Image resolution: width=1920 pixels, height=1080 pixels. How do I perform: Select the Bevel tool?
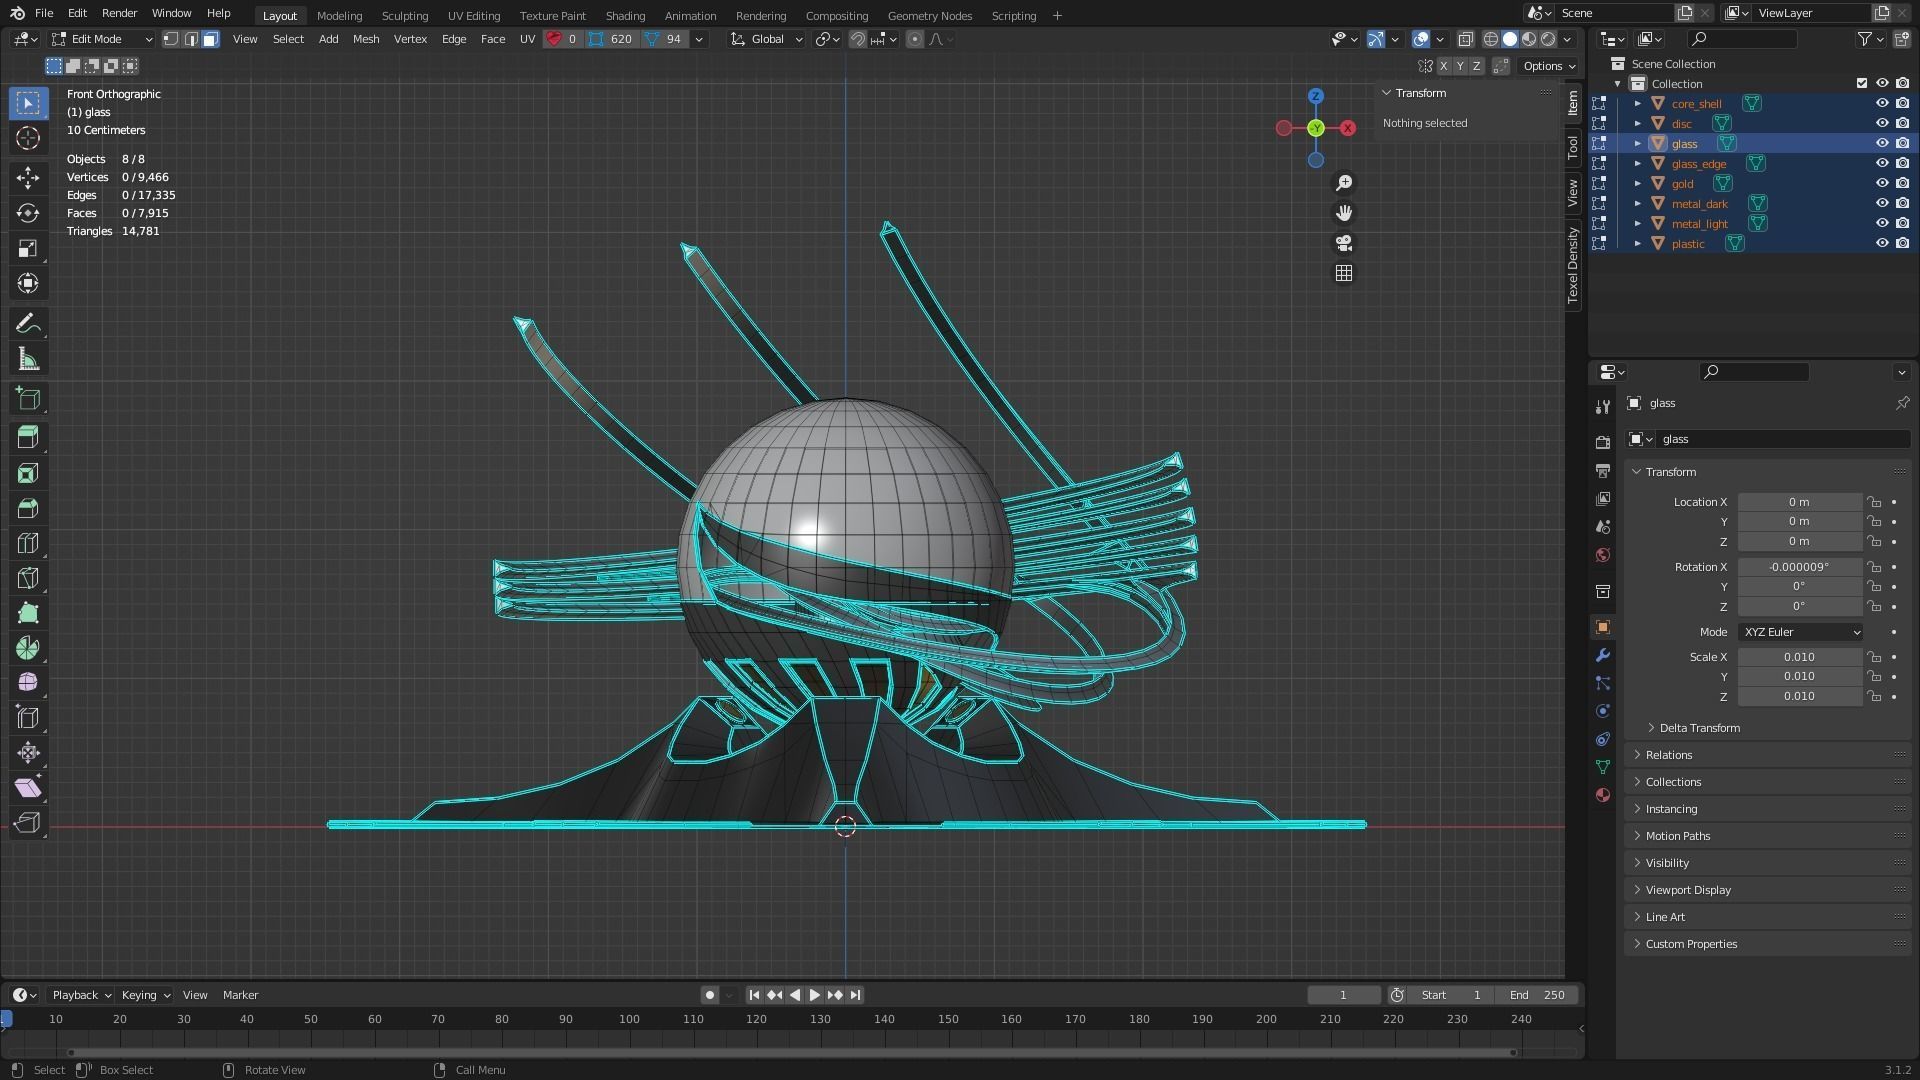(28, 508)
